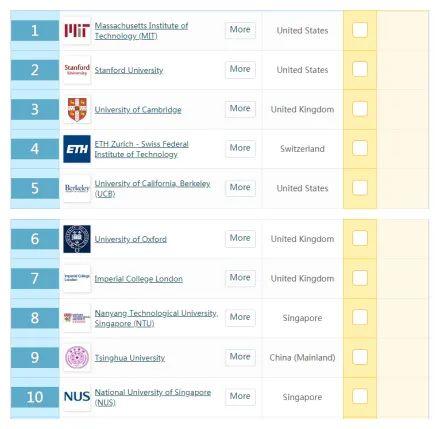The width and height of the screenshot is (440, 429).
Task: Select checkbox beside National University of Singapore
Action: 360,396
